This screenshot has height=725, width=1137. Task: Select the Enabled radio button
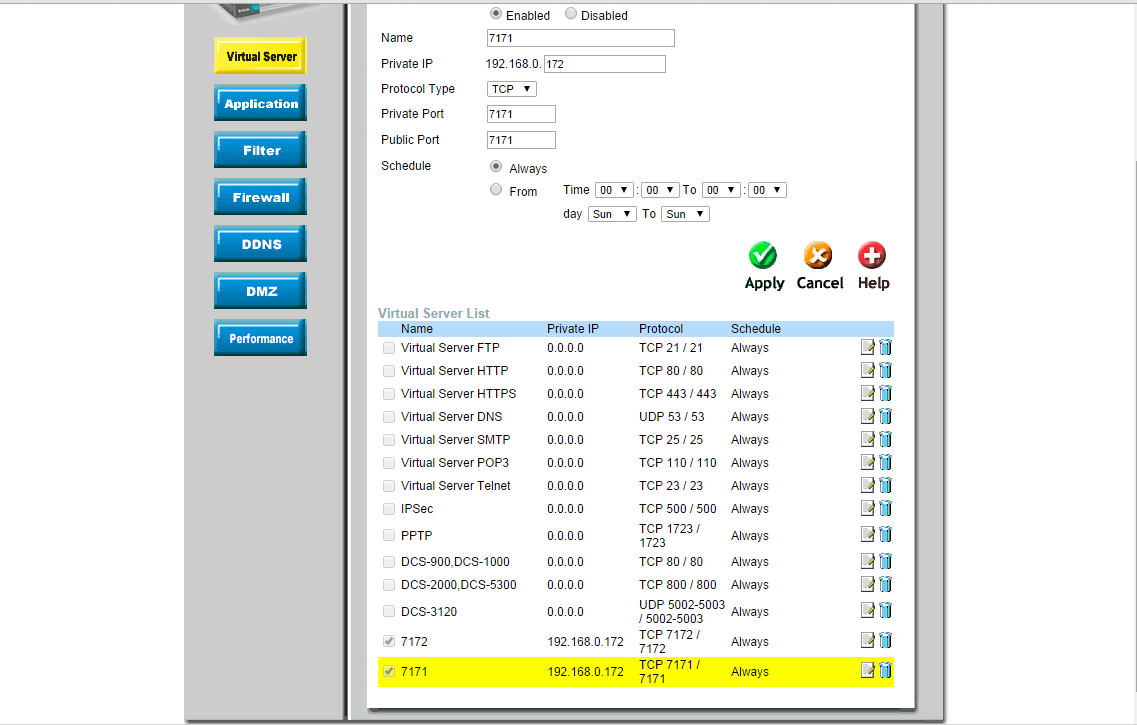[496, 14]
